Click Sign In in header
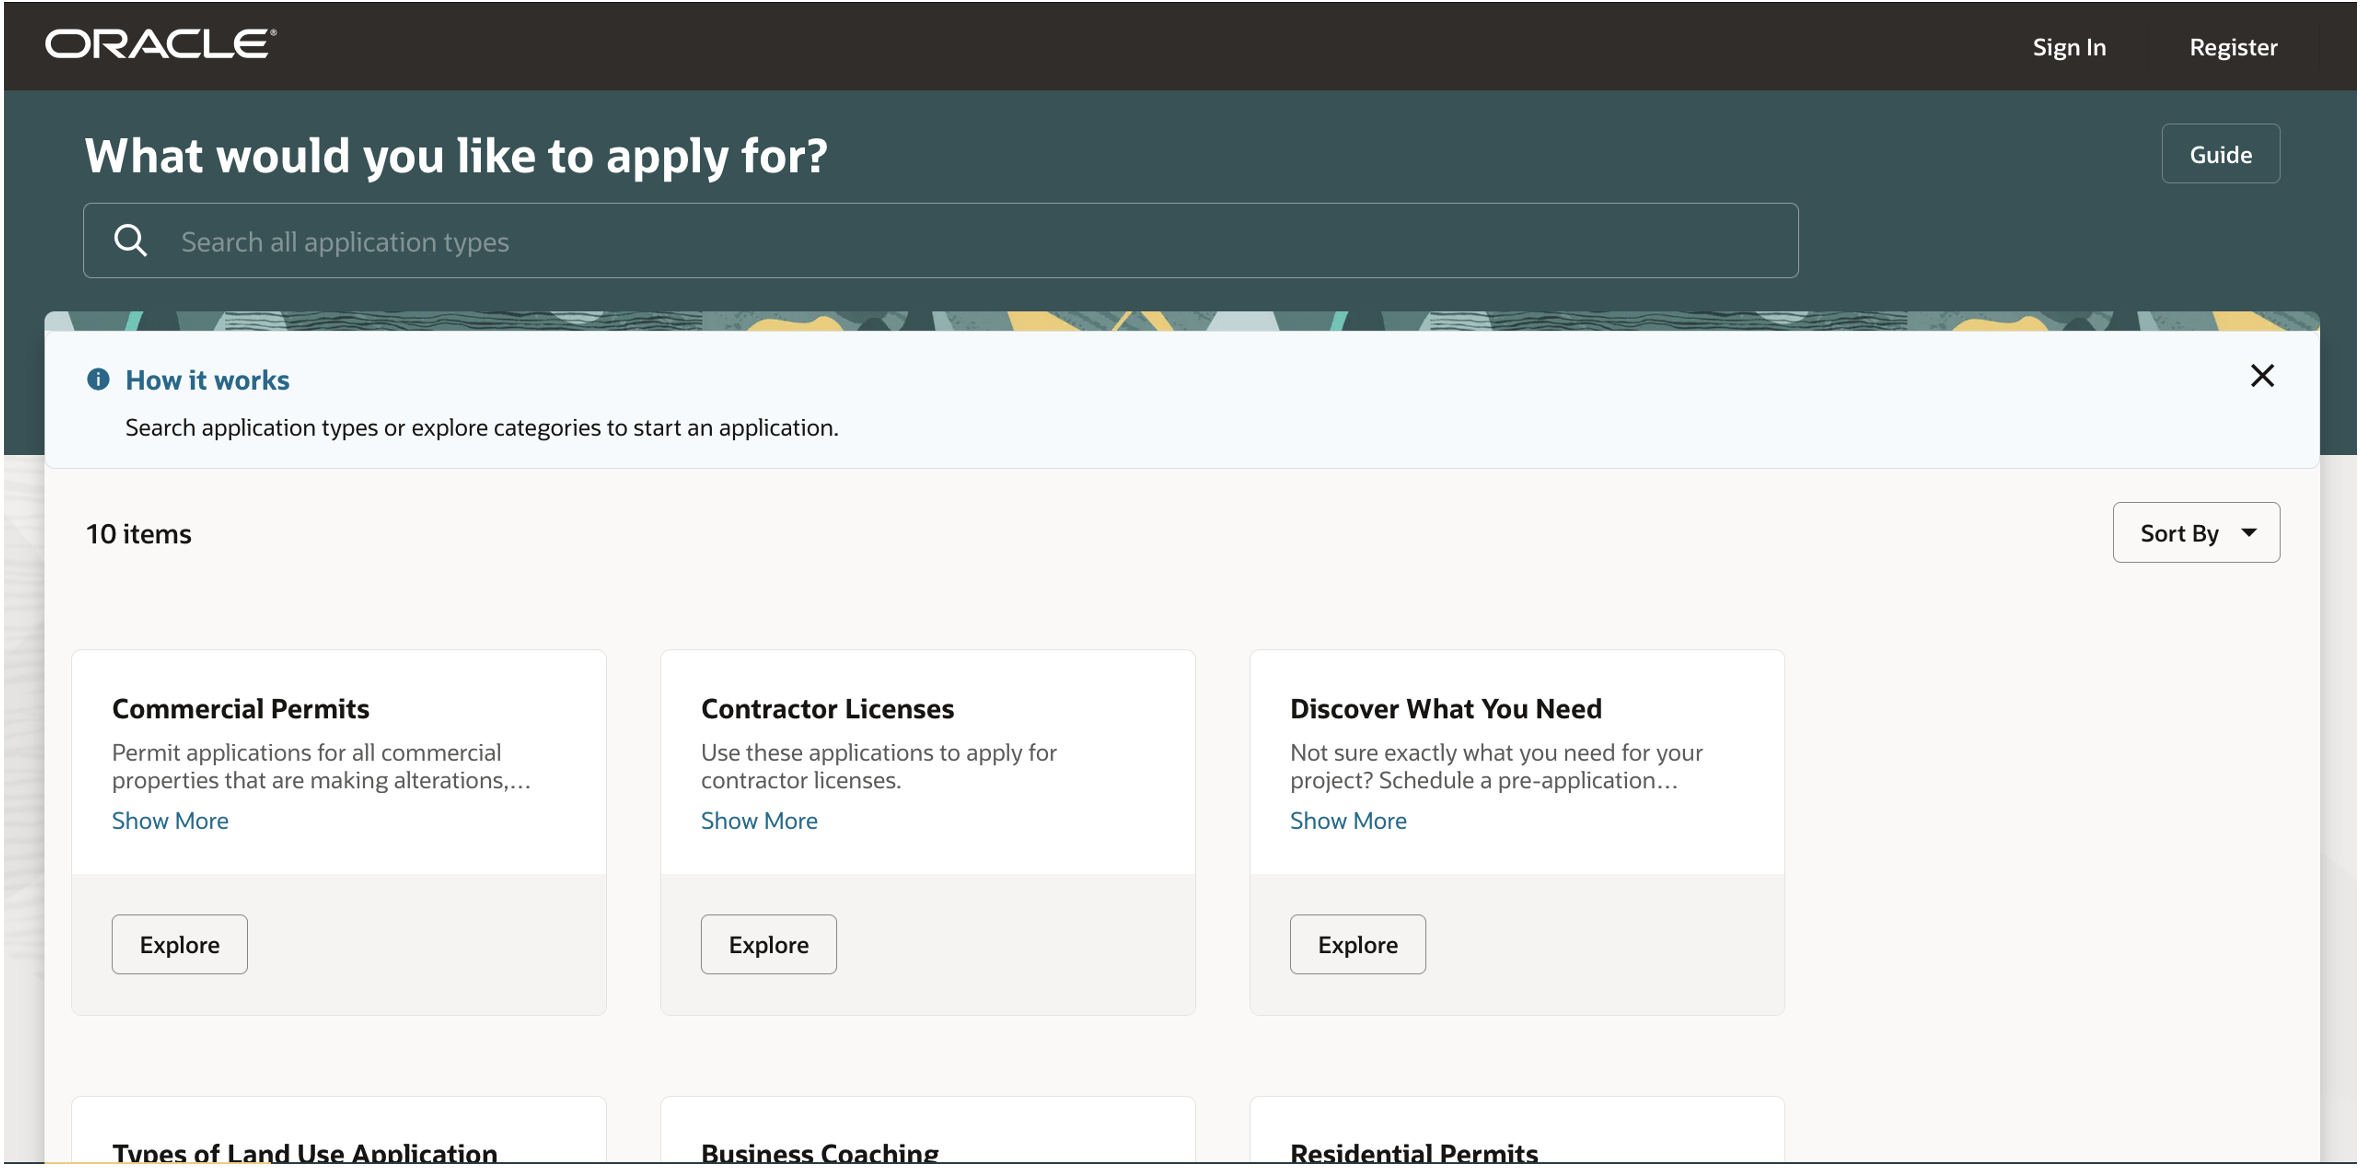 coord(2068,47)
